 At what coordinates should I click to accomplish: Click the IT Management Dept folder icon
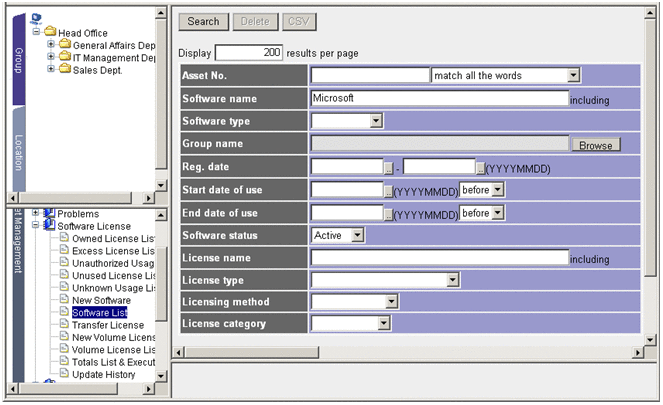(65, 56)
